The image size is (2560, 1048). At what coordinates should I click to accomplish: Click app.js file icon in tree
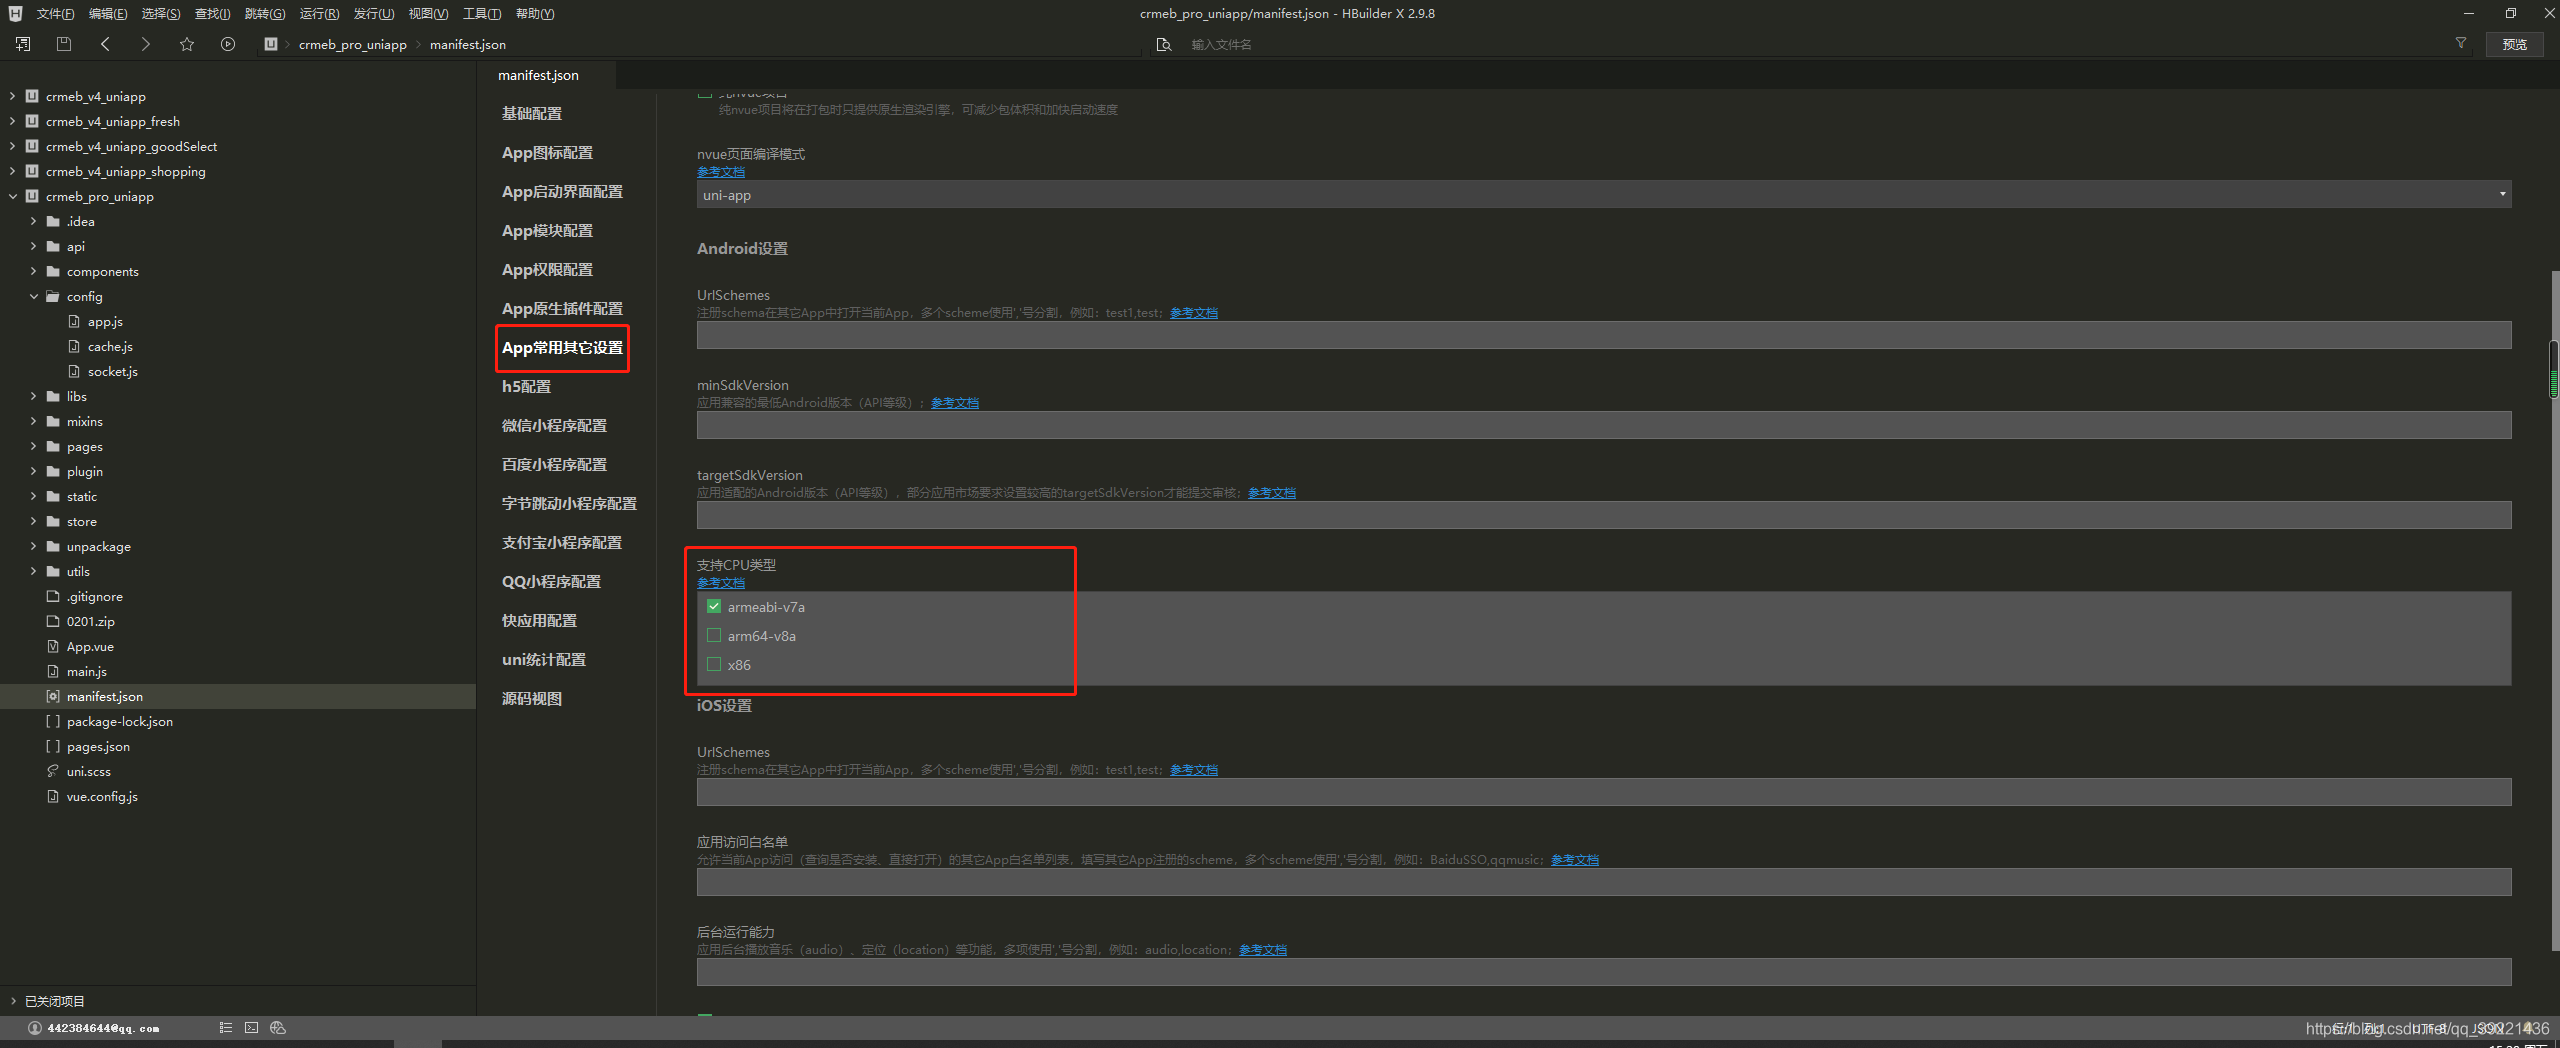(74, 321)
